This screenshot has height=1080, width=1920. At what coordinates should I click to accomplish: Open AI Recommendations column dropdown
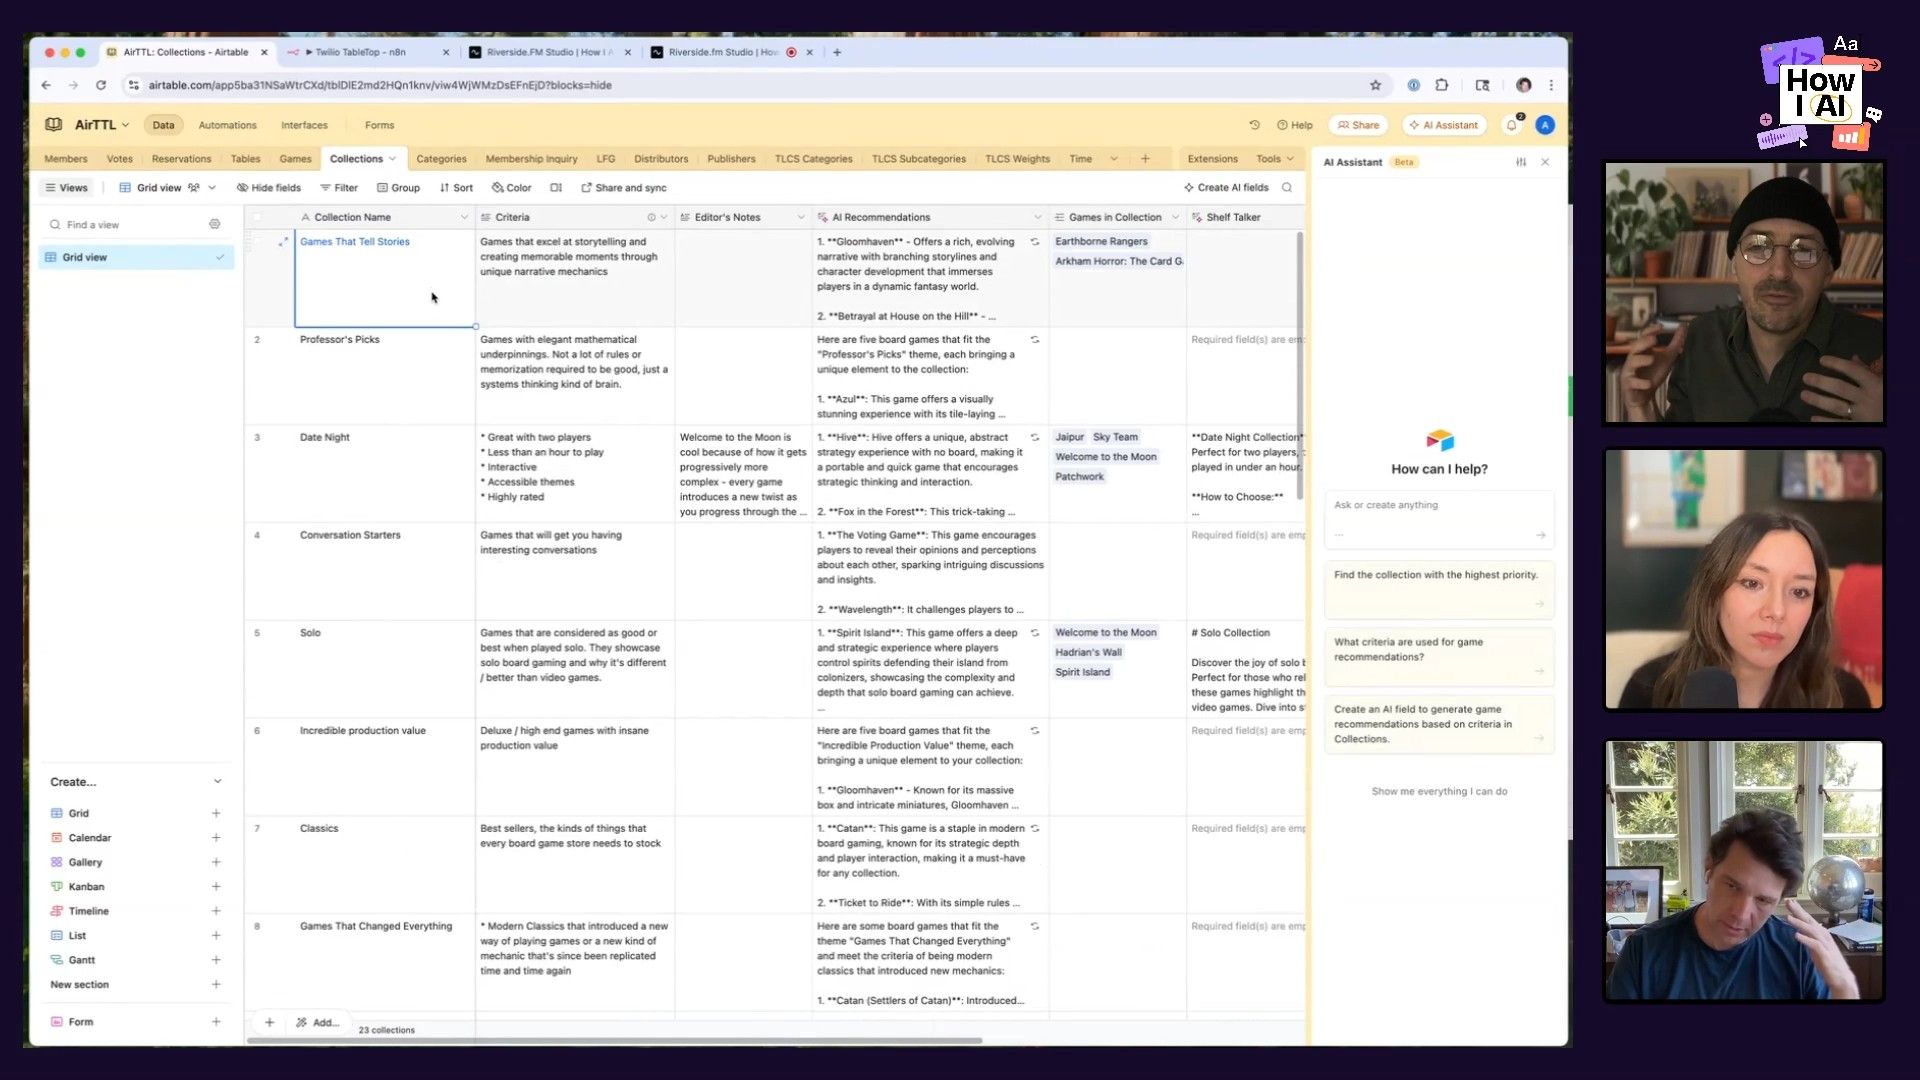pos(1037,217)
